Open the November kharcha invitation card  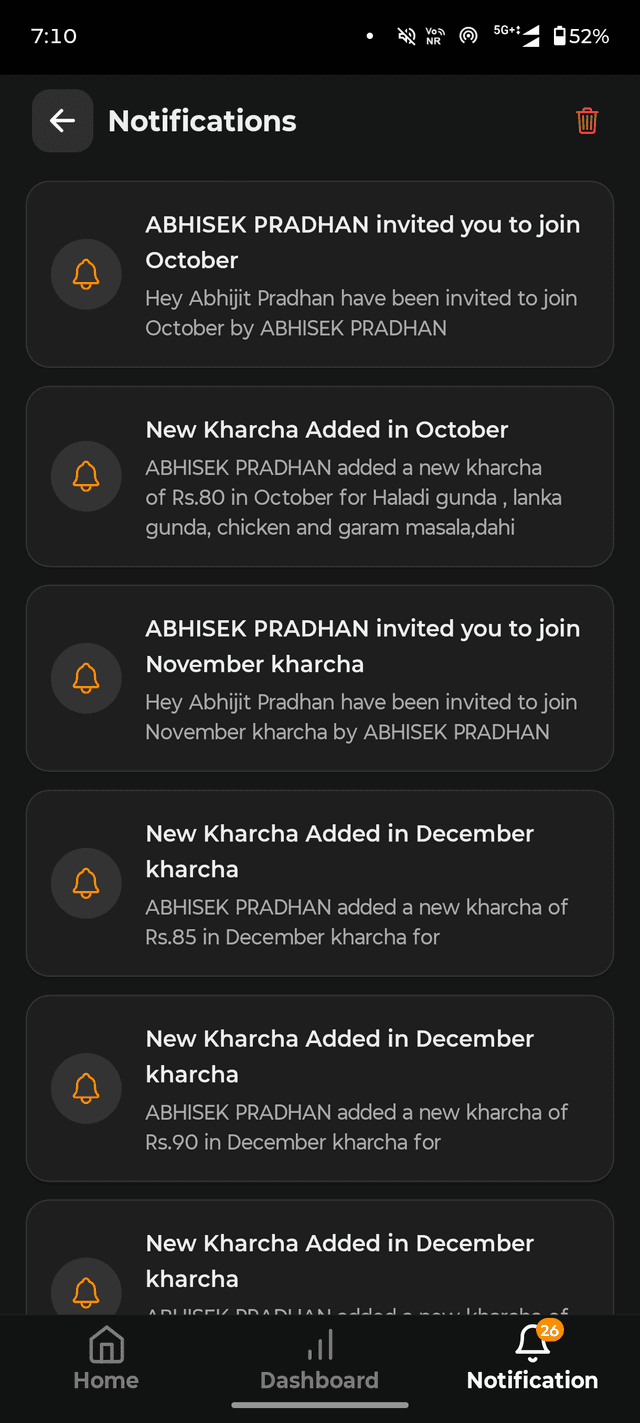[x=360, y=678]
